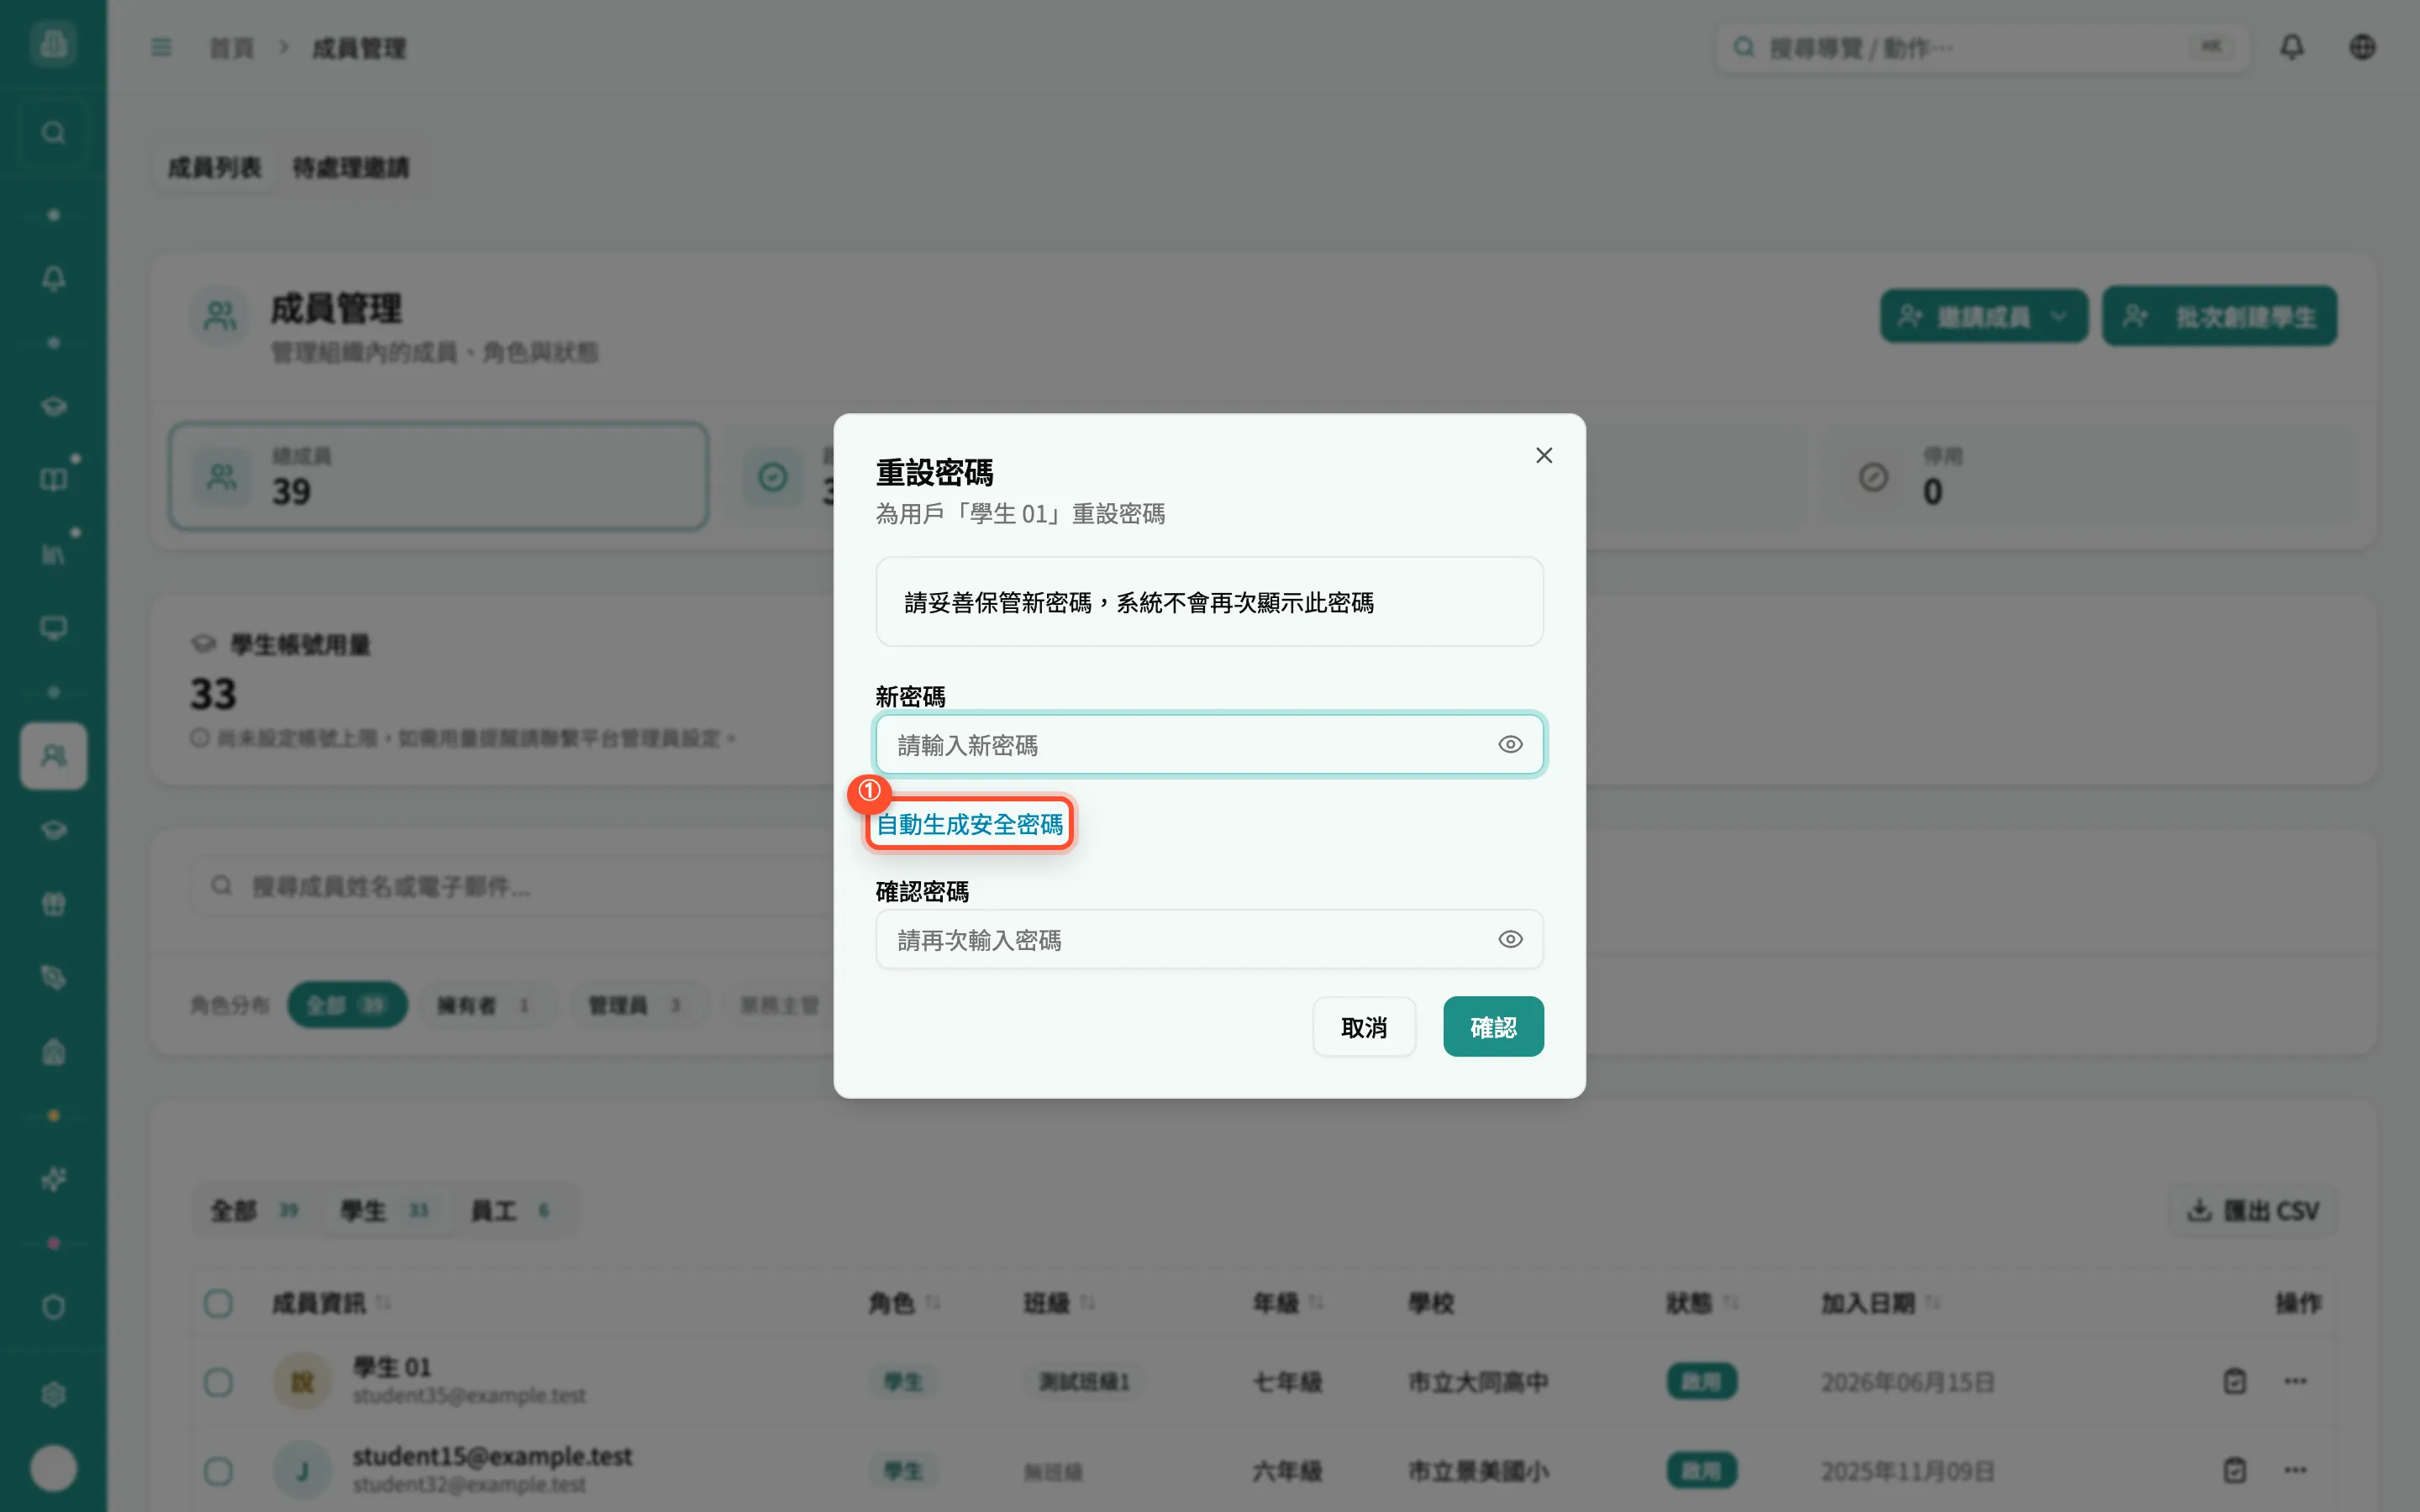Image resolution: width=2420 pixels, height=1512 pixels.
Task: Open the sidebar gift icon
Action: tap(53, 904)
